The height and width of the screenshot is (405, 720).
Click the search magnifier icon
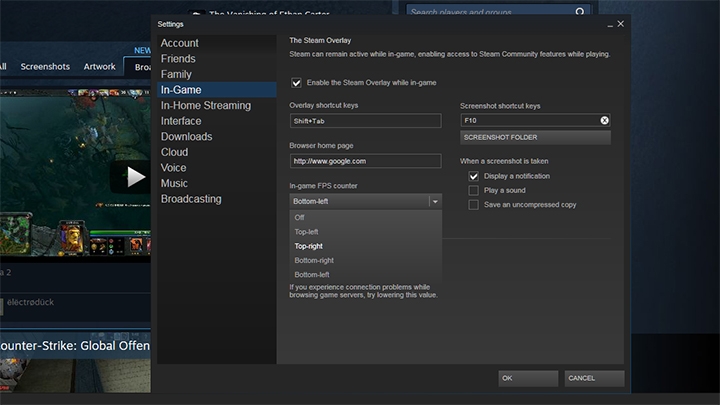(x=580, y=13)
